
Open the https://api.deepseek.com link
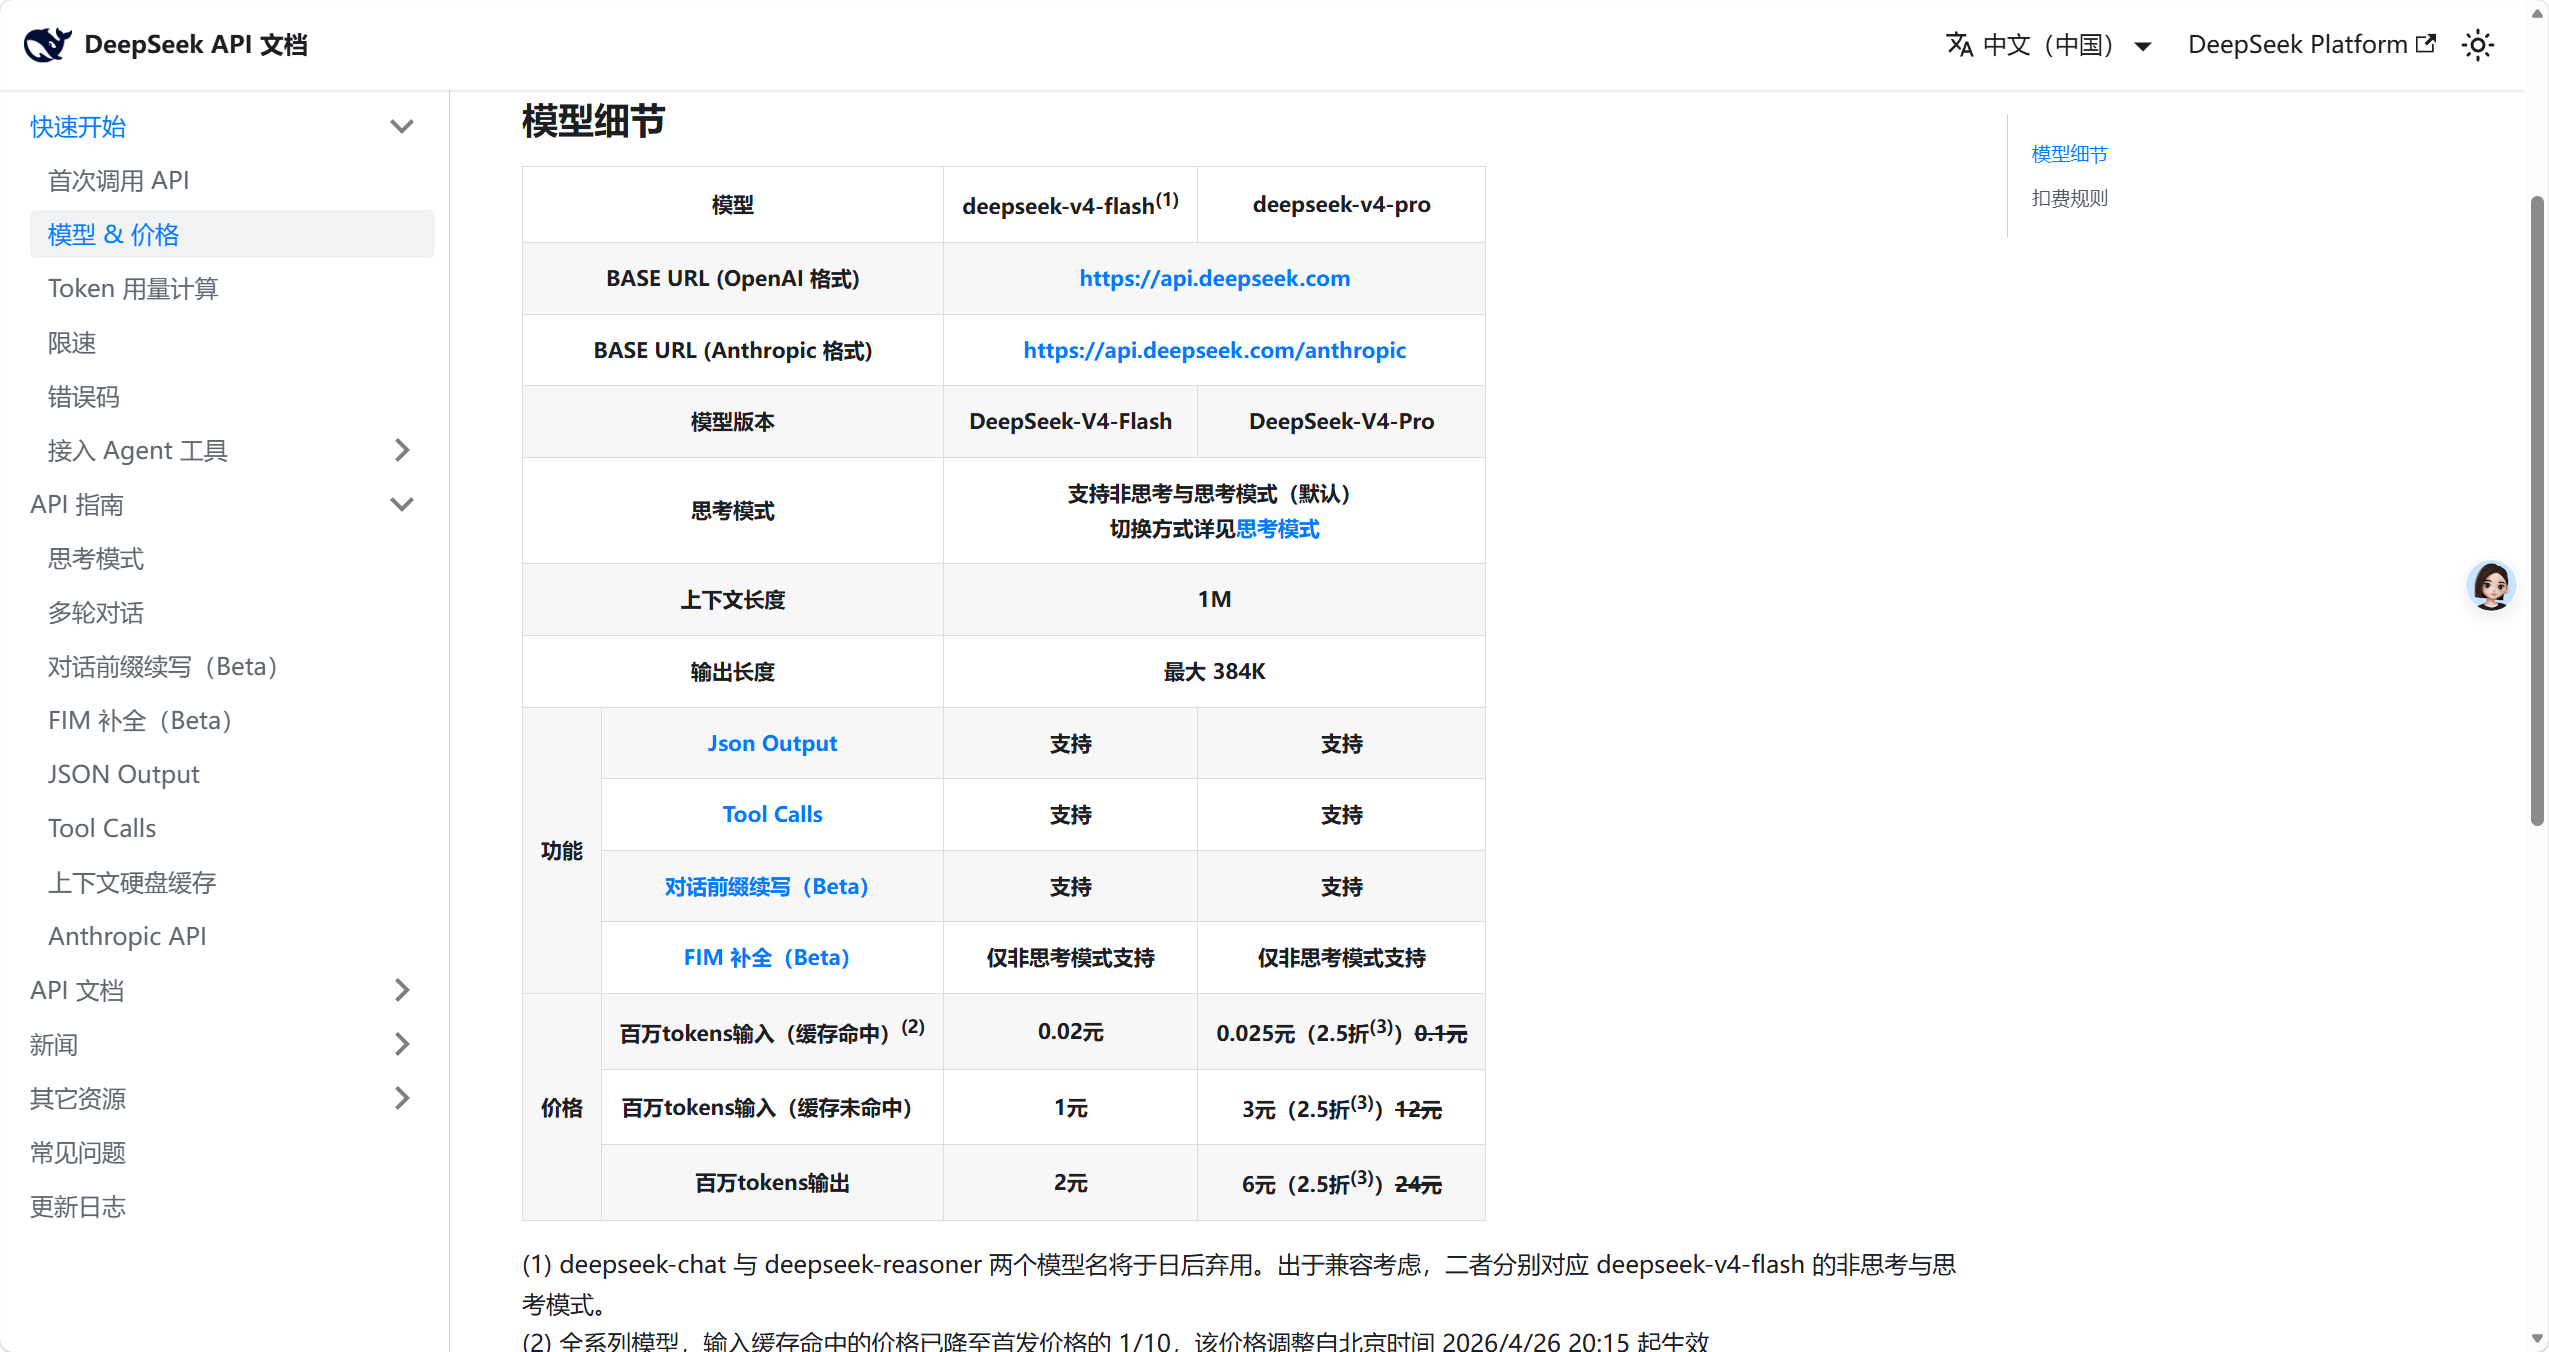[1214, 278]
